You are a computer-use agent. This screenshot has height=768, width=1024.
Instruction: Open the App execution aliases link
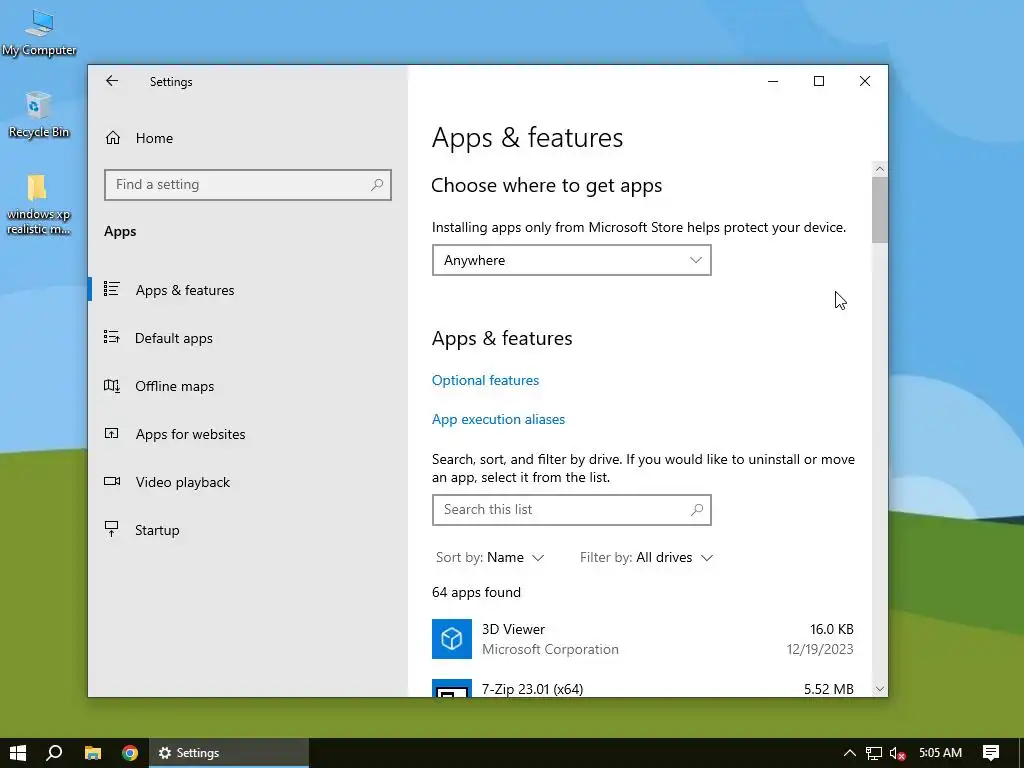tap(498, 419)
